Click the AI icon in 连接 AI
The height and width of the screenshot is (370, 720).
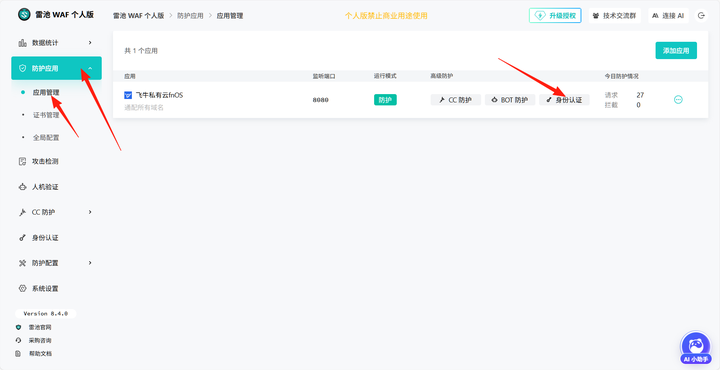(655, 16)
